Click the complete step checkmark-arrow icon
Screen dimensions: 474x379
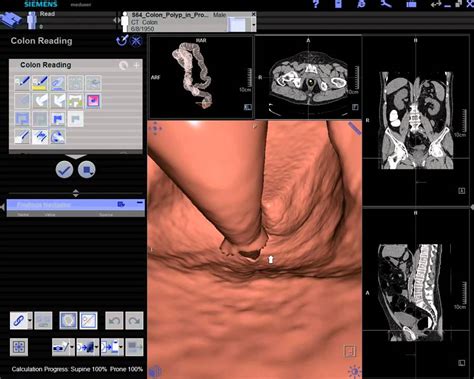tap(122, 41)
